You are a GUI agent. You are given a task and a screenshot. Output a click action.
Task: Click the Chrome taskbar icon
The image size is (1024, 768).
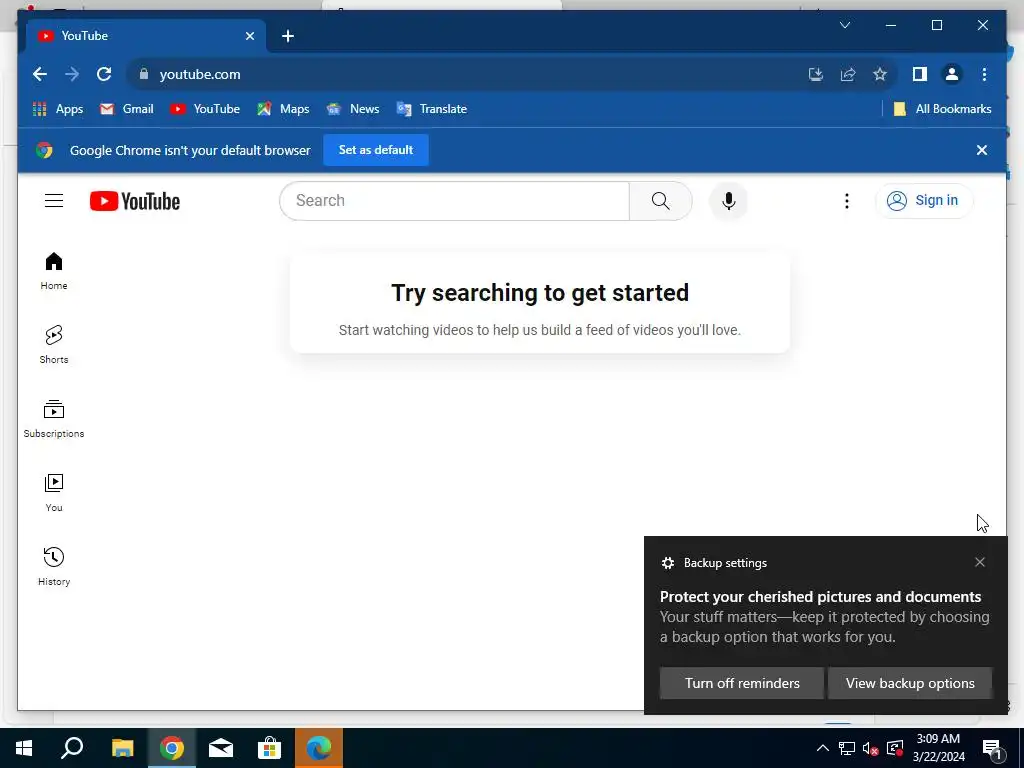click(172, 748)
